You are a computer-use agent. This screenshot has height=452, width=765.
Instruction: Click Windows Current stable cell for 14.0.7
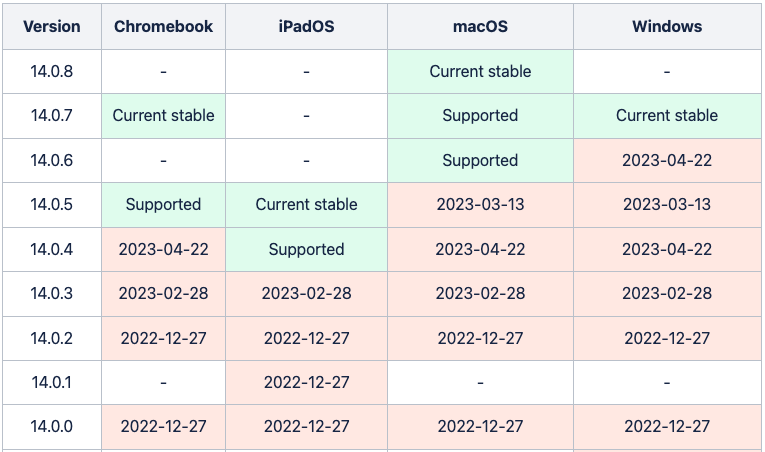coord(667,116)
